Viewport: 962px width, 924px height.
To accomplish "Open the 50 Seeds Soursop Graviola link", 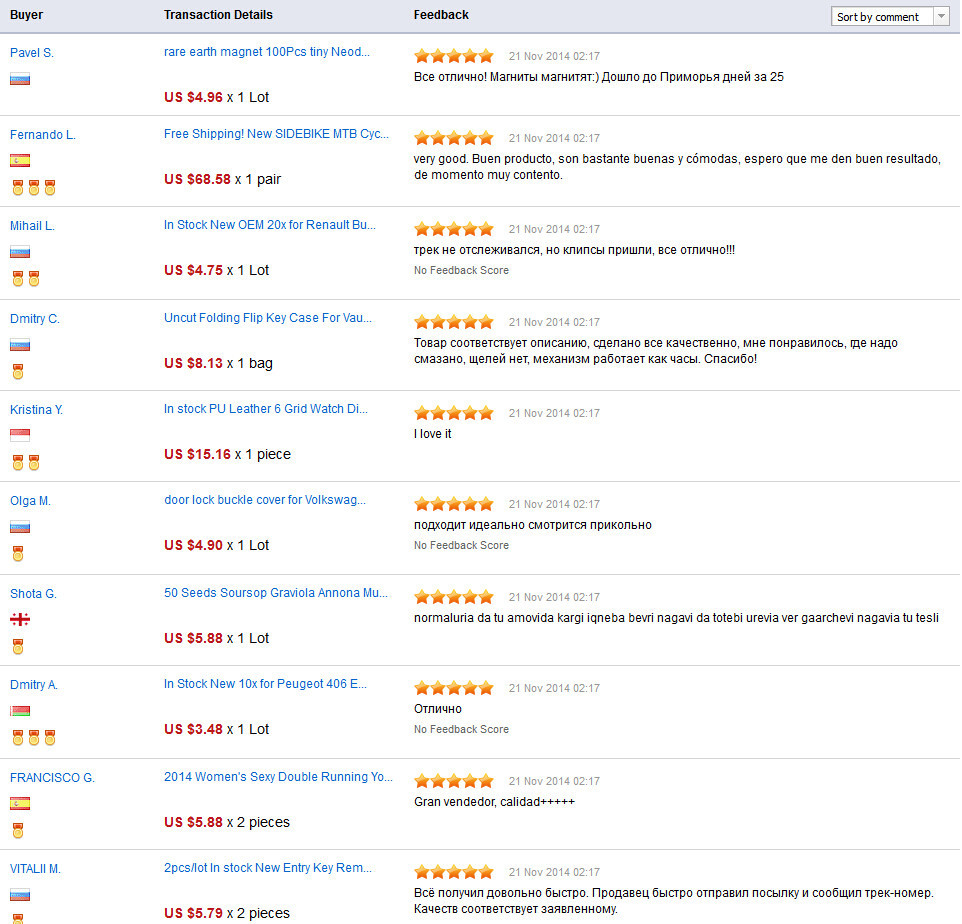I will tap(275, 593).
